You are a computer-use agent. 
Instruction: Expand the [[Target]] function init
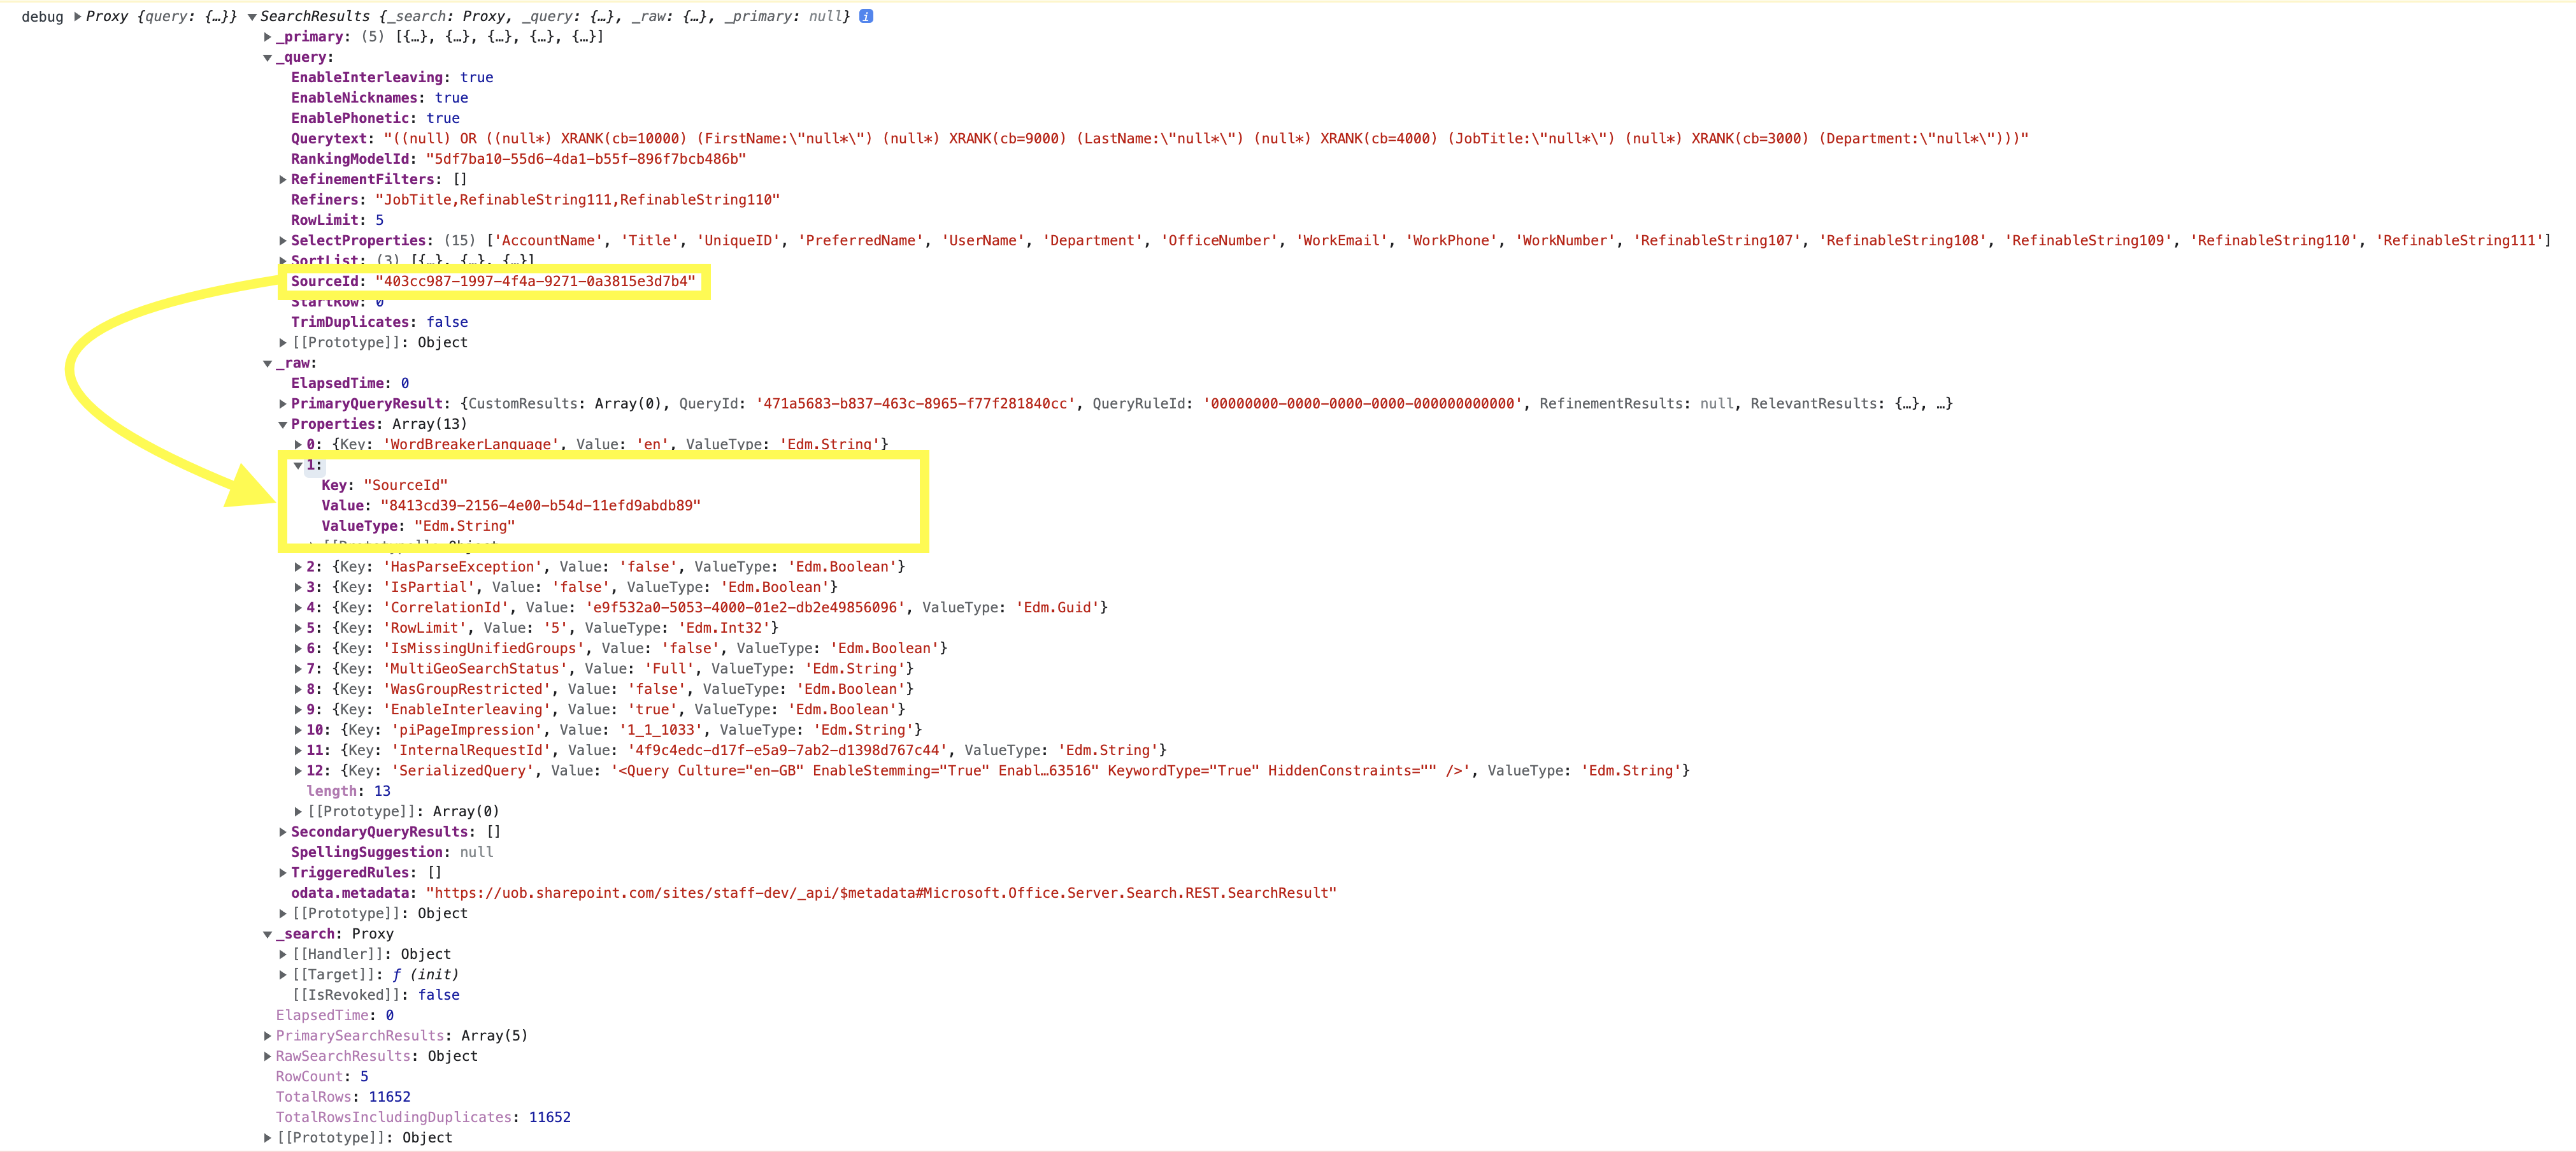click(283, 975)
